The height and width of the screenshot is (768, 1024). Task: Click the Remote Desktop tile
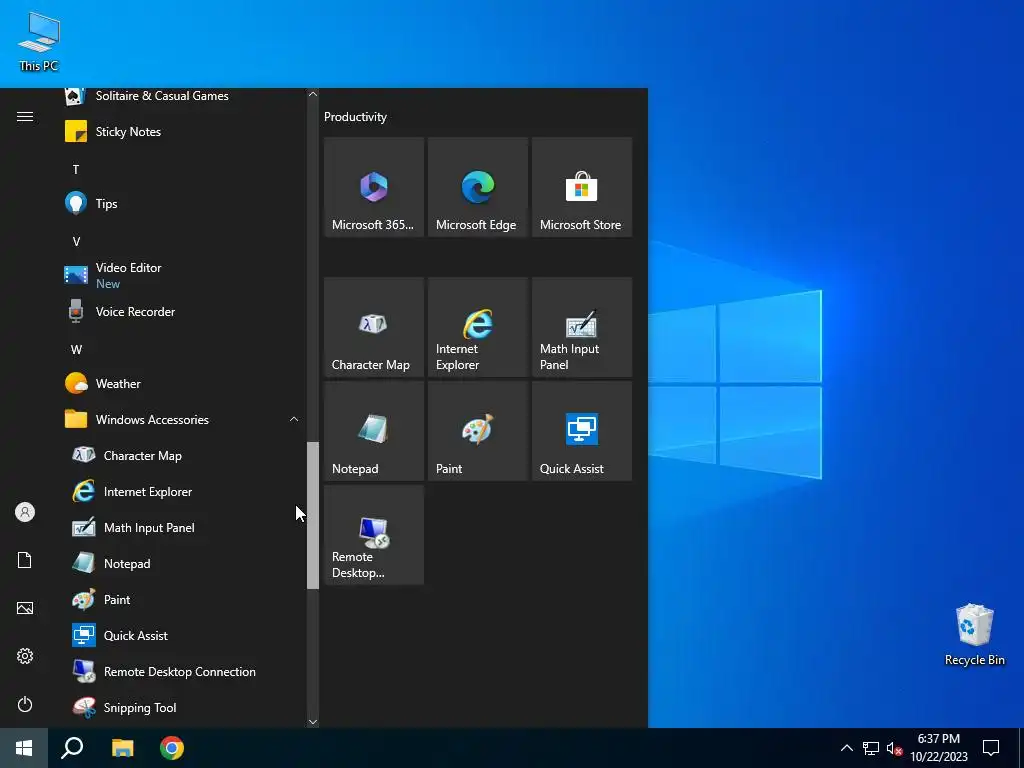tap(374, 535)
